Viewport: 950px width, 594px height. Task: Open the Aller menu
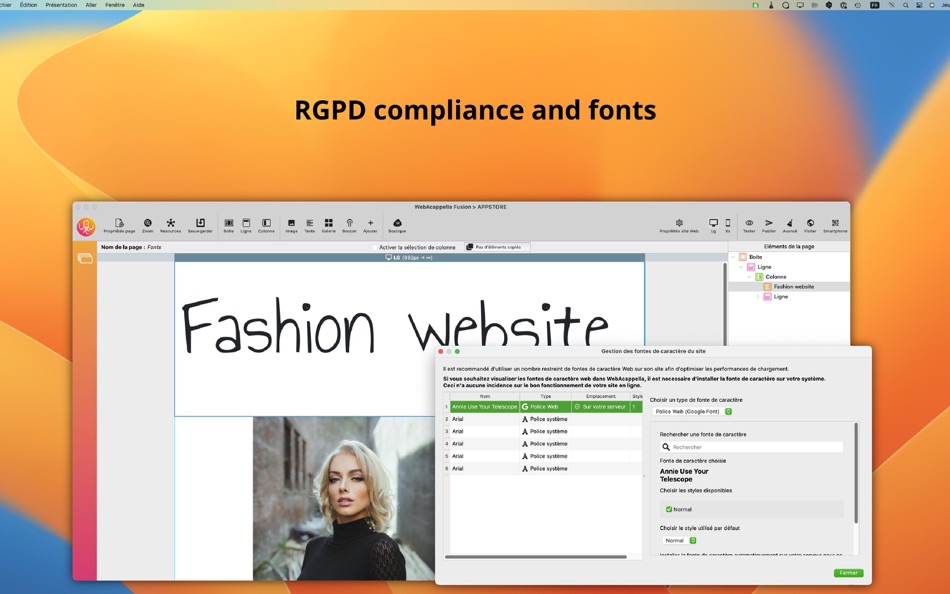click(x=91, y=5)
